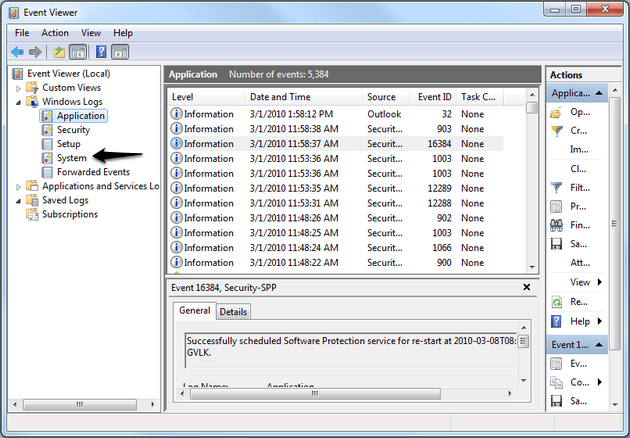Click the event details horizontal scrollbar

point(346,394)
